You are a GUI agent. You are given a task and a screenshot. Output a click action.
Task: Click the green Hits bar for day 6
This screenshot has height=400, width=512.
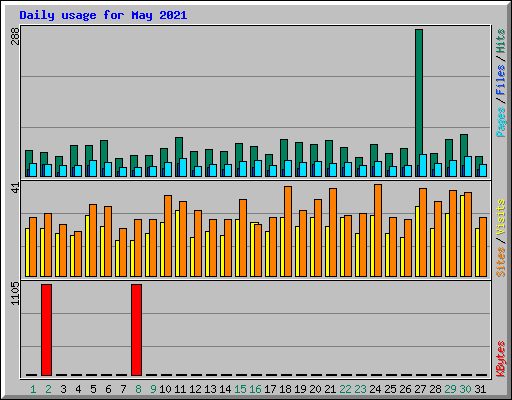coord(104,152)
